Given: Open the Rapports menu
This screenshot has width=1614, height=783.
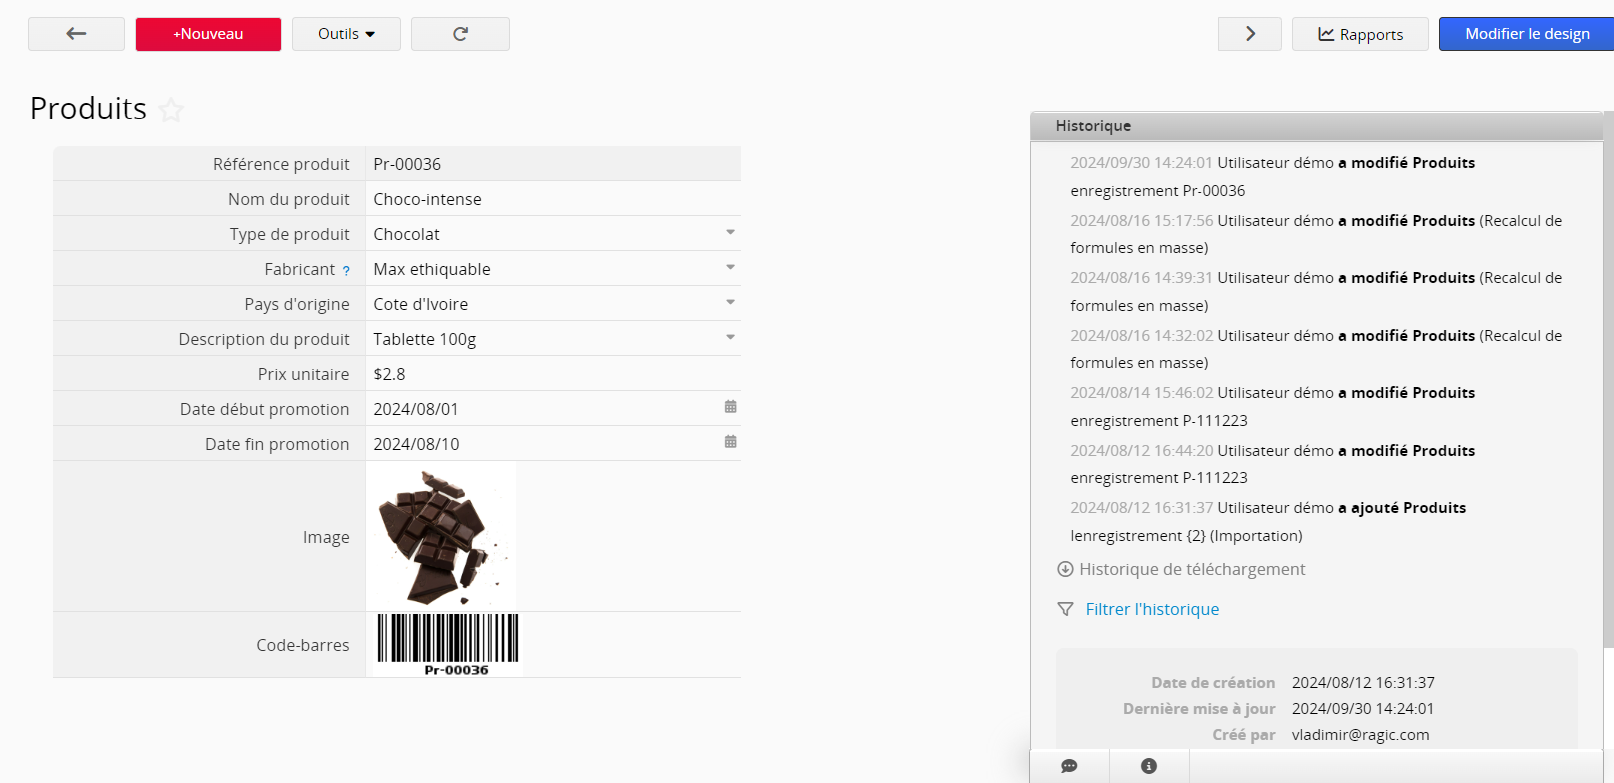Looking at the screenshot, I should (x=1360, y=34).
